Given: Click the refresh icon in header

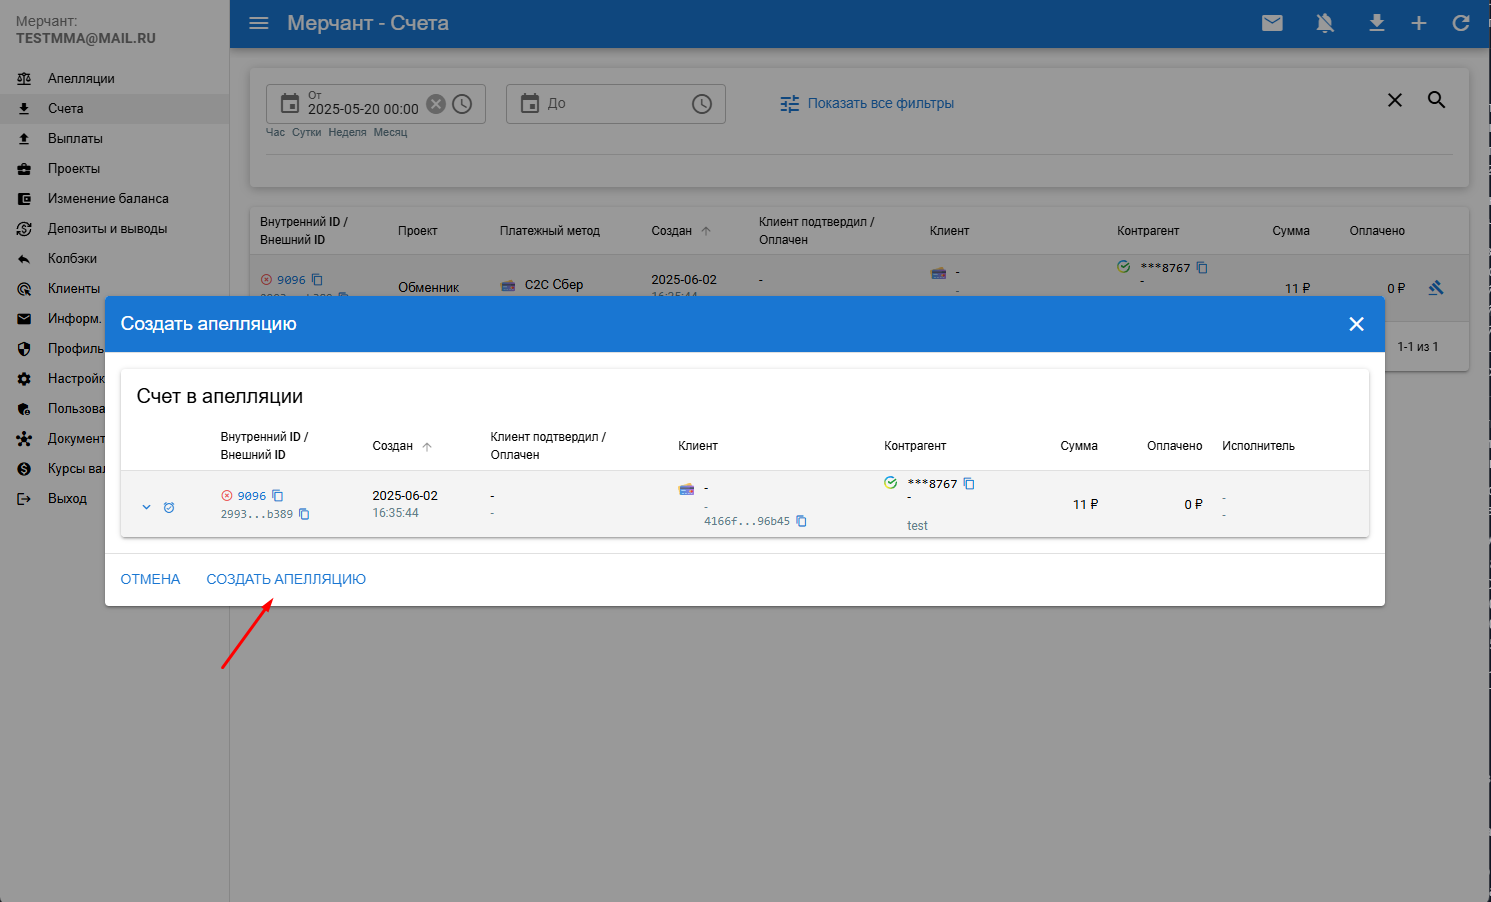Looking at the screenshot, I should point(1461,23).
